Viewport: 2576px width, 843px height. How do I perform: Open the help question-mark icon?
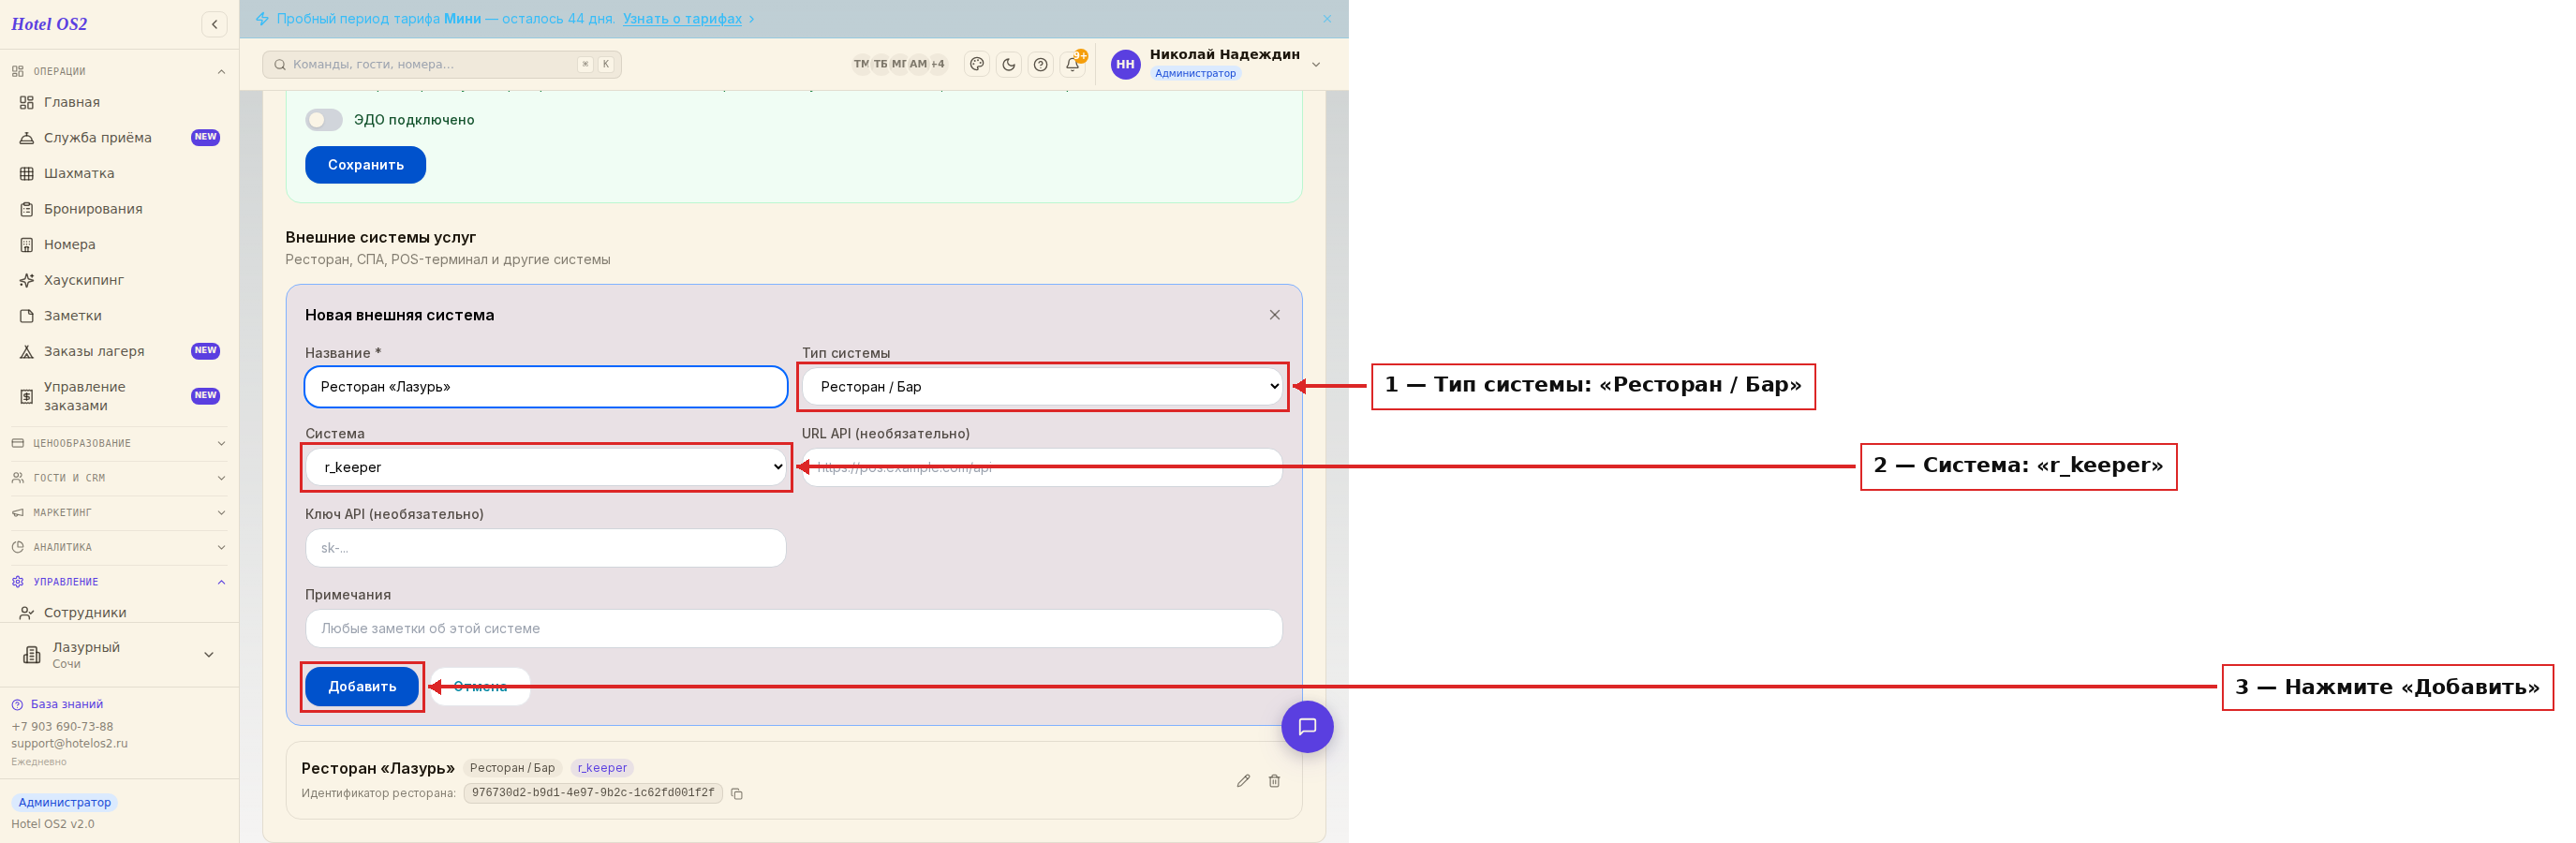point(1041,64)
